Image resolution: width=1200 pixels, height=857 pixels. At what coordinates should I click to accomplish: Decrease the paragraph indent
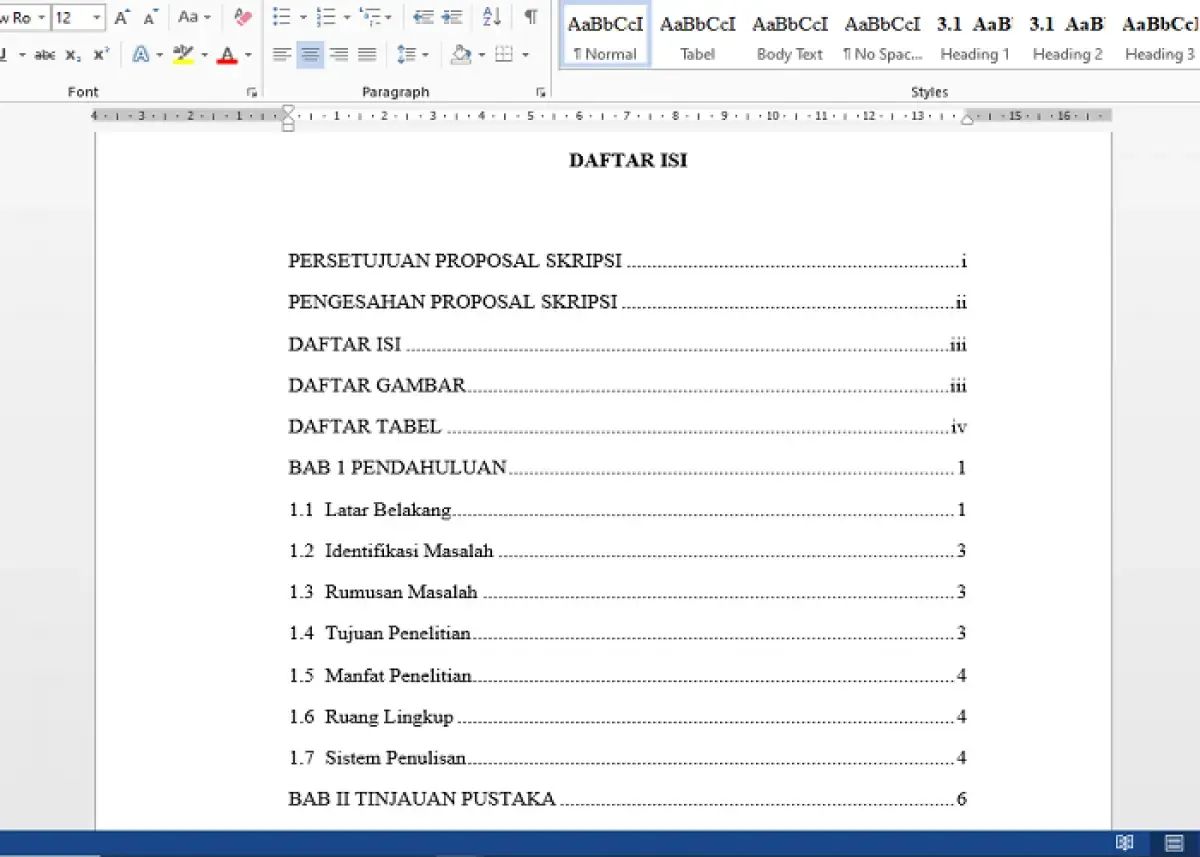coord(423,17)
